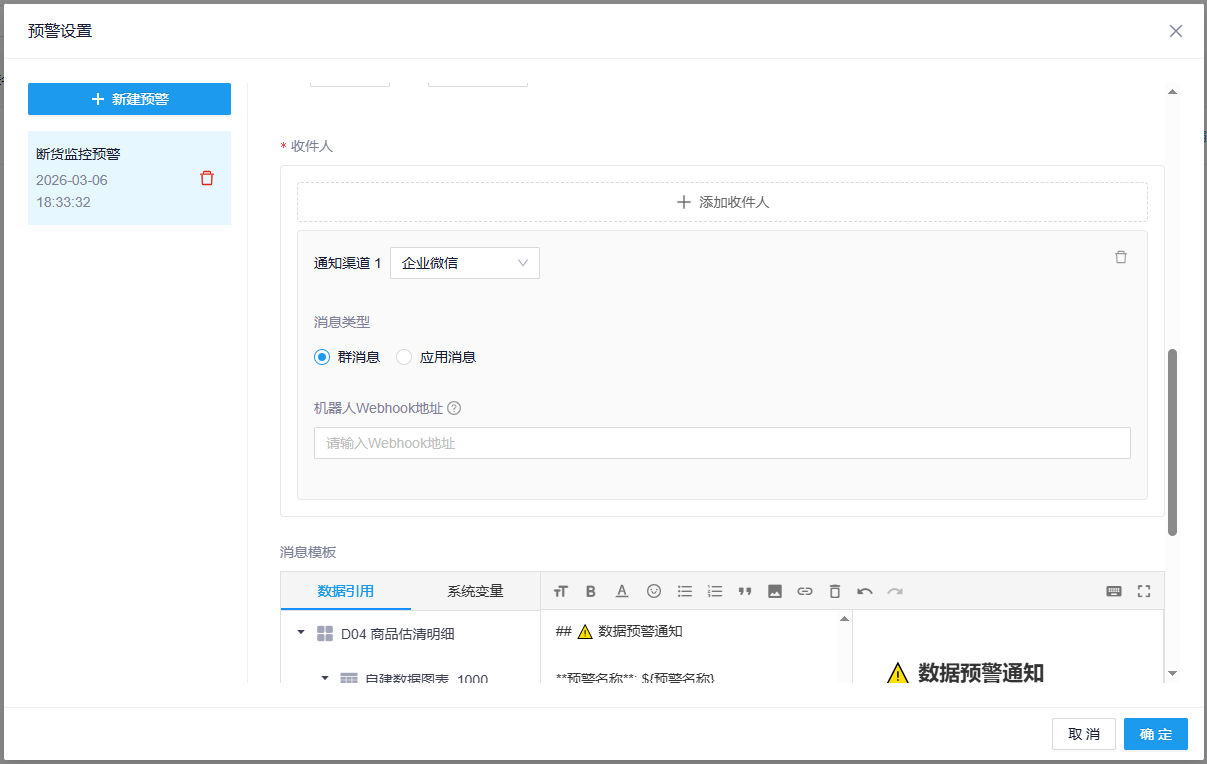The height and width of the screenshot is (764, 1207).
Task: Insert a hyperlink in the message editor
Action: [805, 591]
